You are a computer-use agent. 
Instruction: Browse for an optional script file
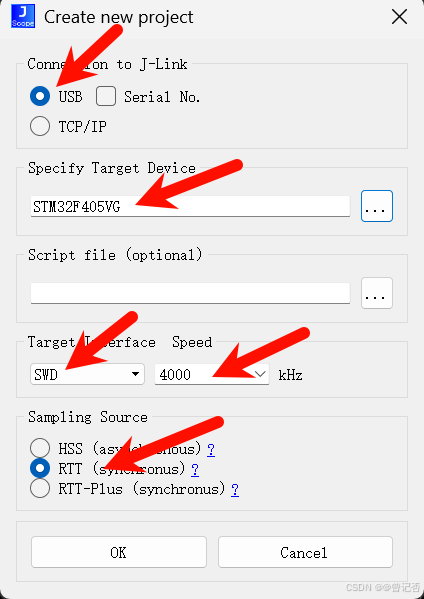click(377, 293)
